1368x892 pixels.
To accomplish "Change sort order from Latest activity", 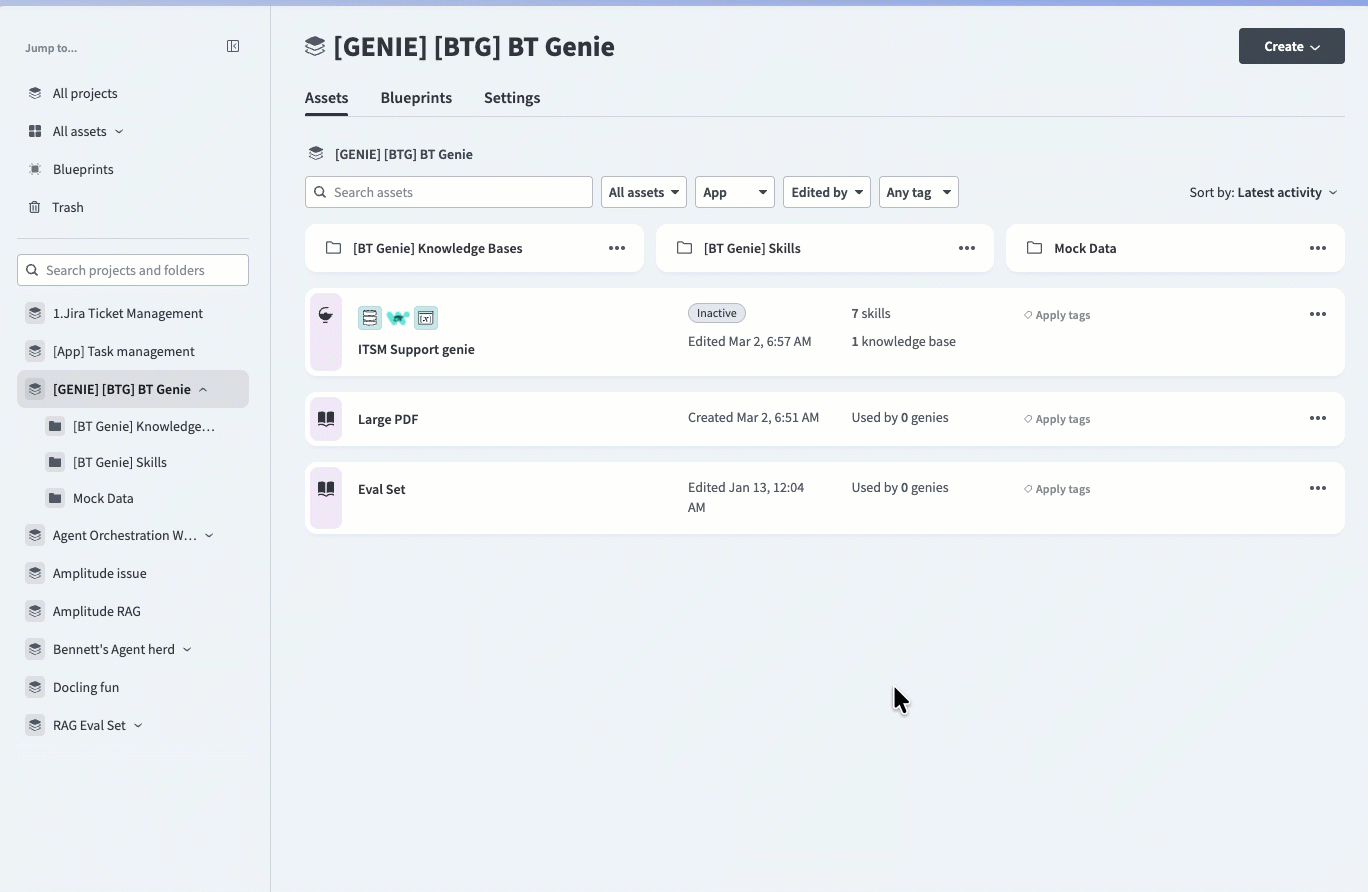I will click(1263, 192).
